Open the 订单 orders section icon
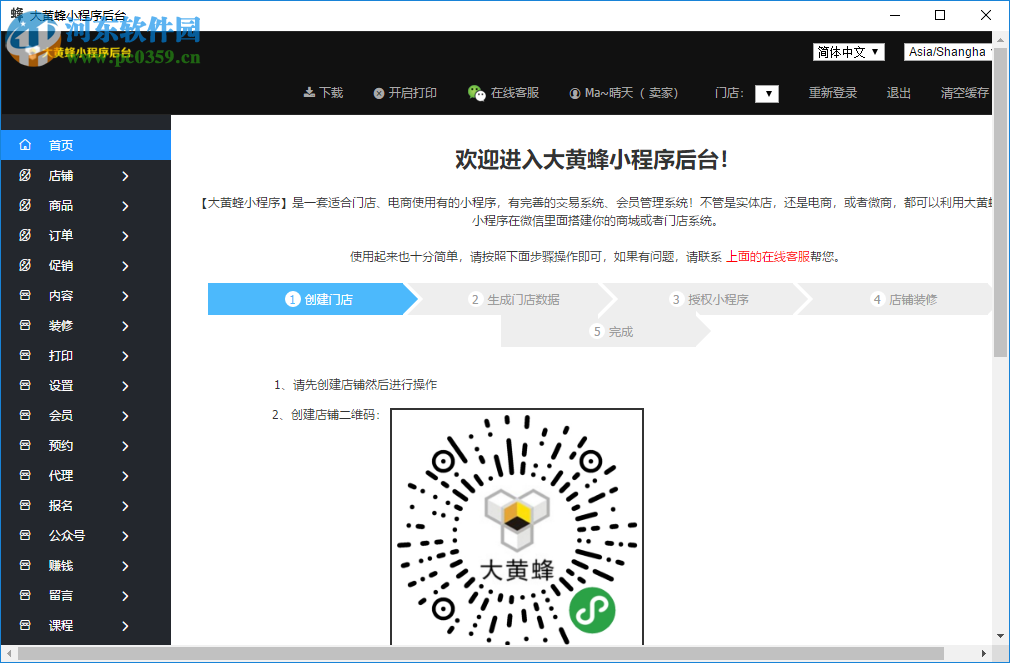The image size is (1010, 663). click(24, 235)
